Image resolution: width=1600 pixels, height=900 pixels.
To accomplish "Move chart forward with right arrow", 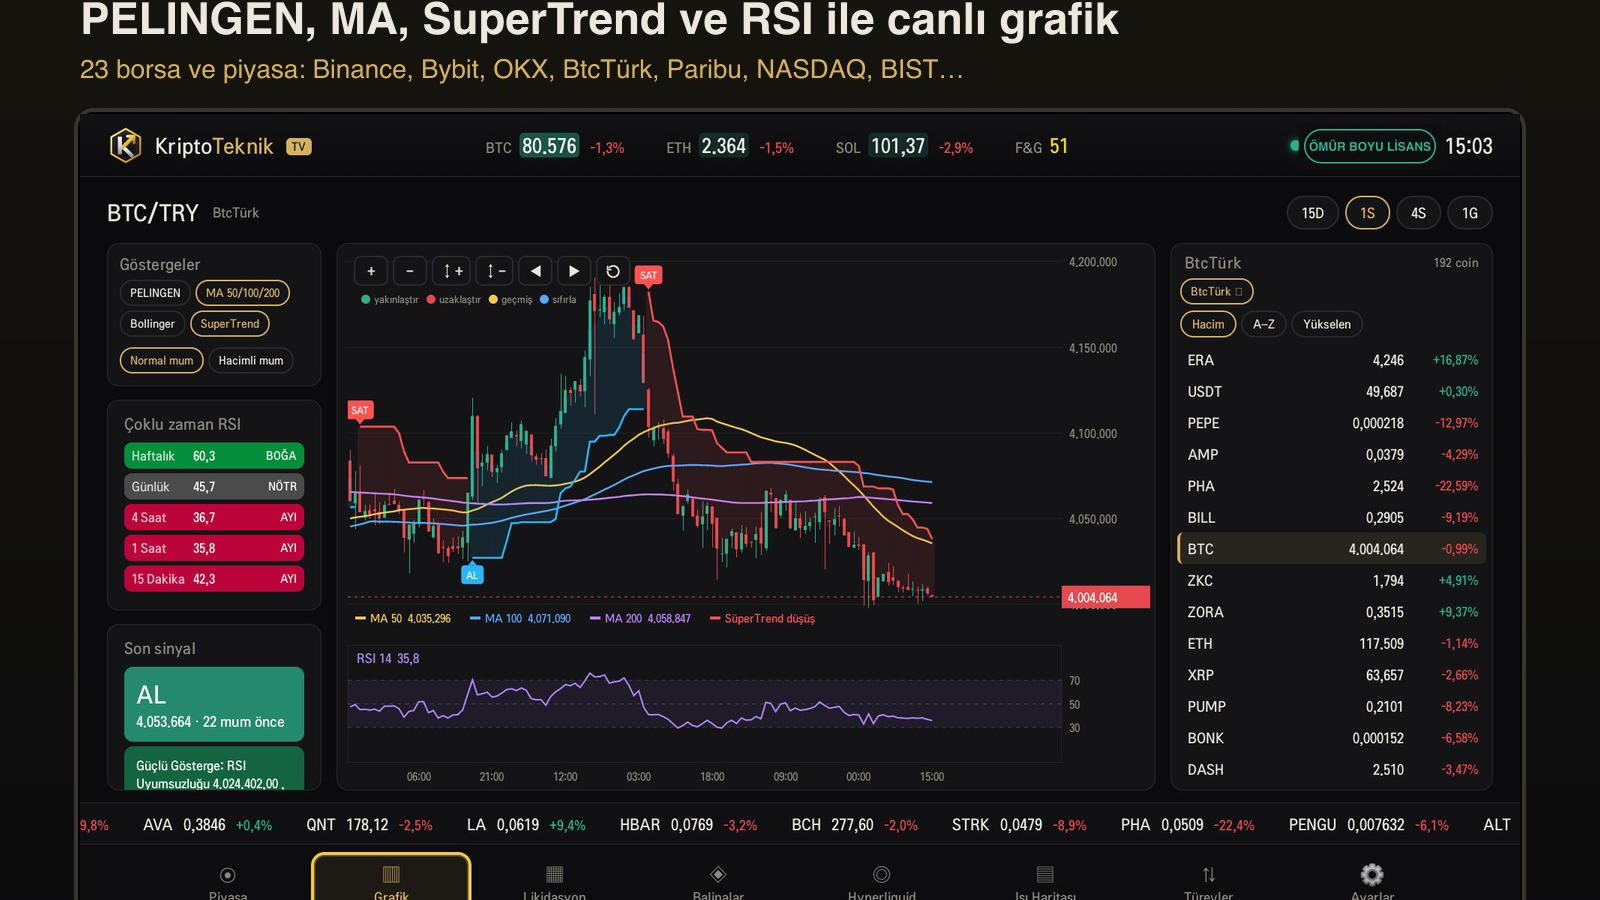I will [x=574, y=271].
